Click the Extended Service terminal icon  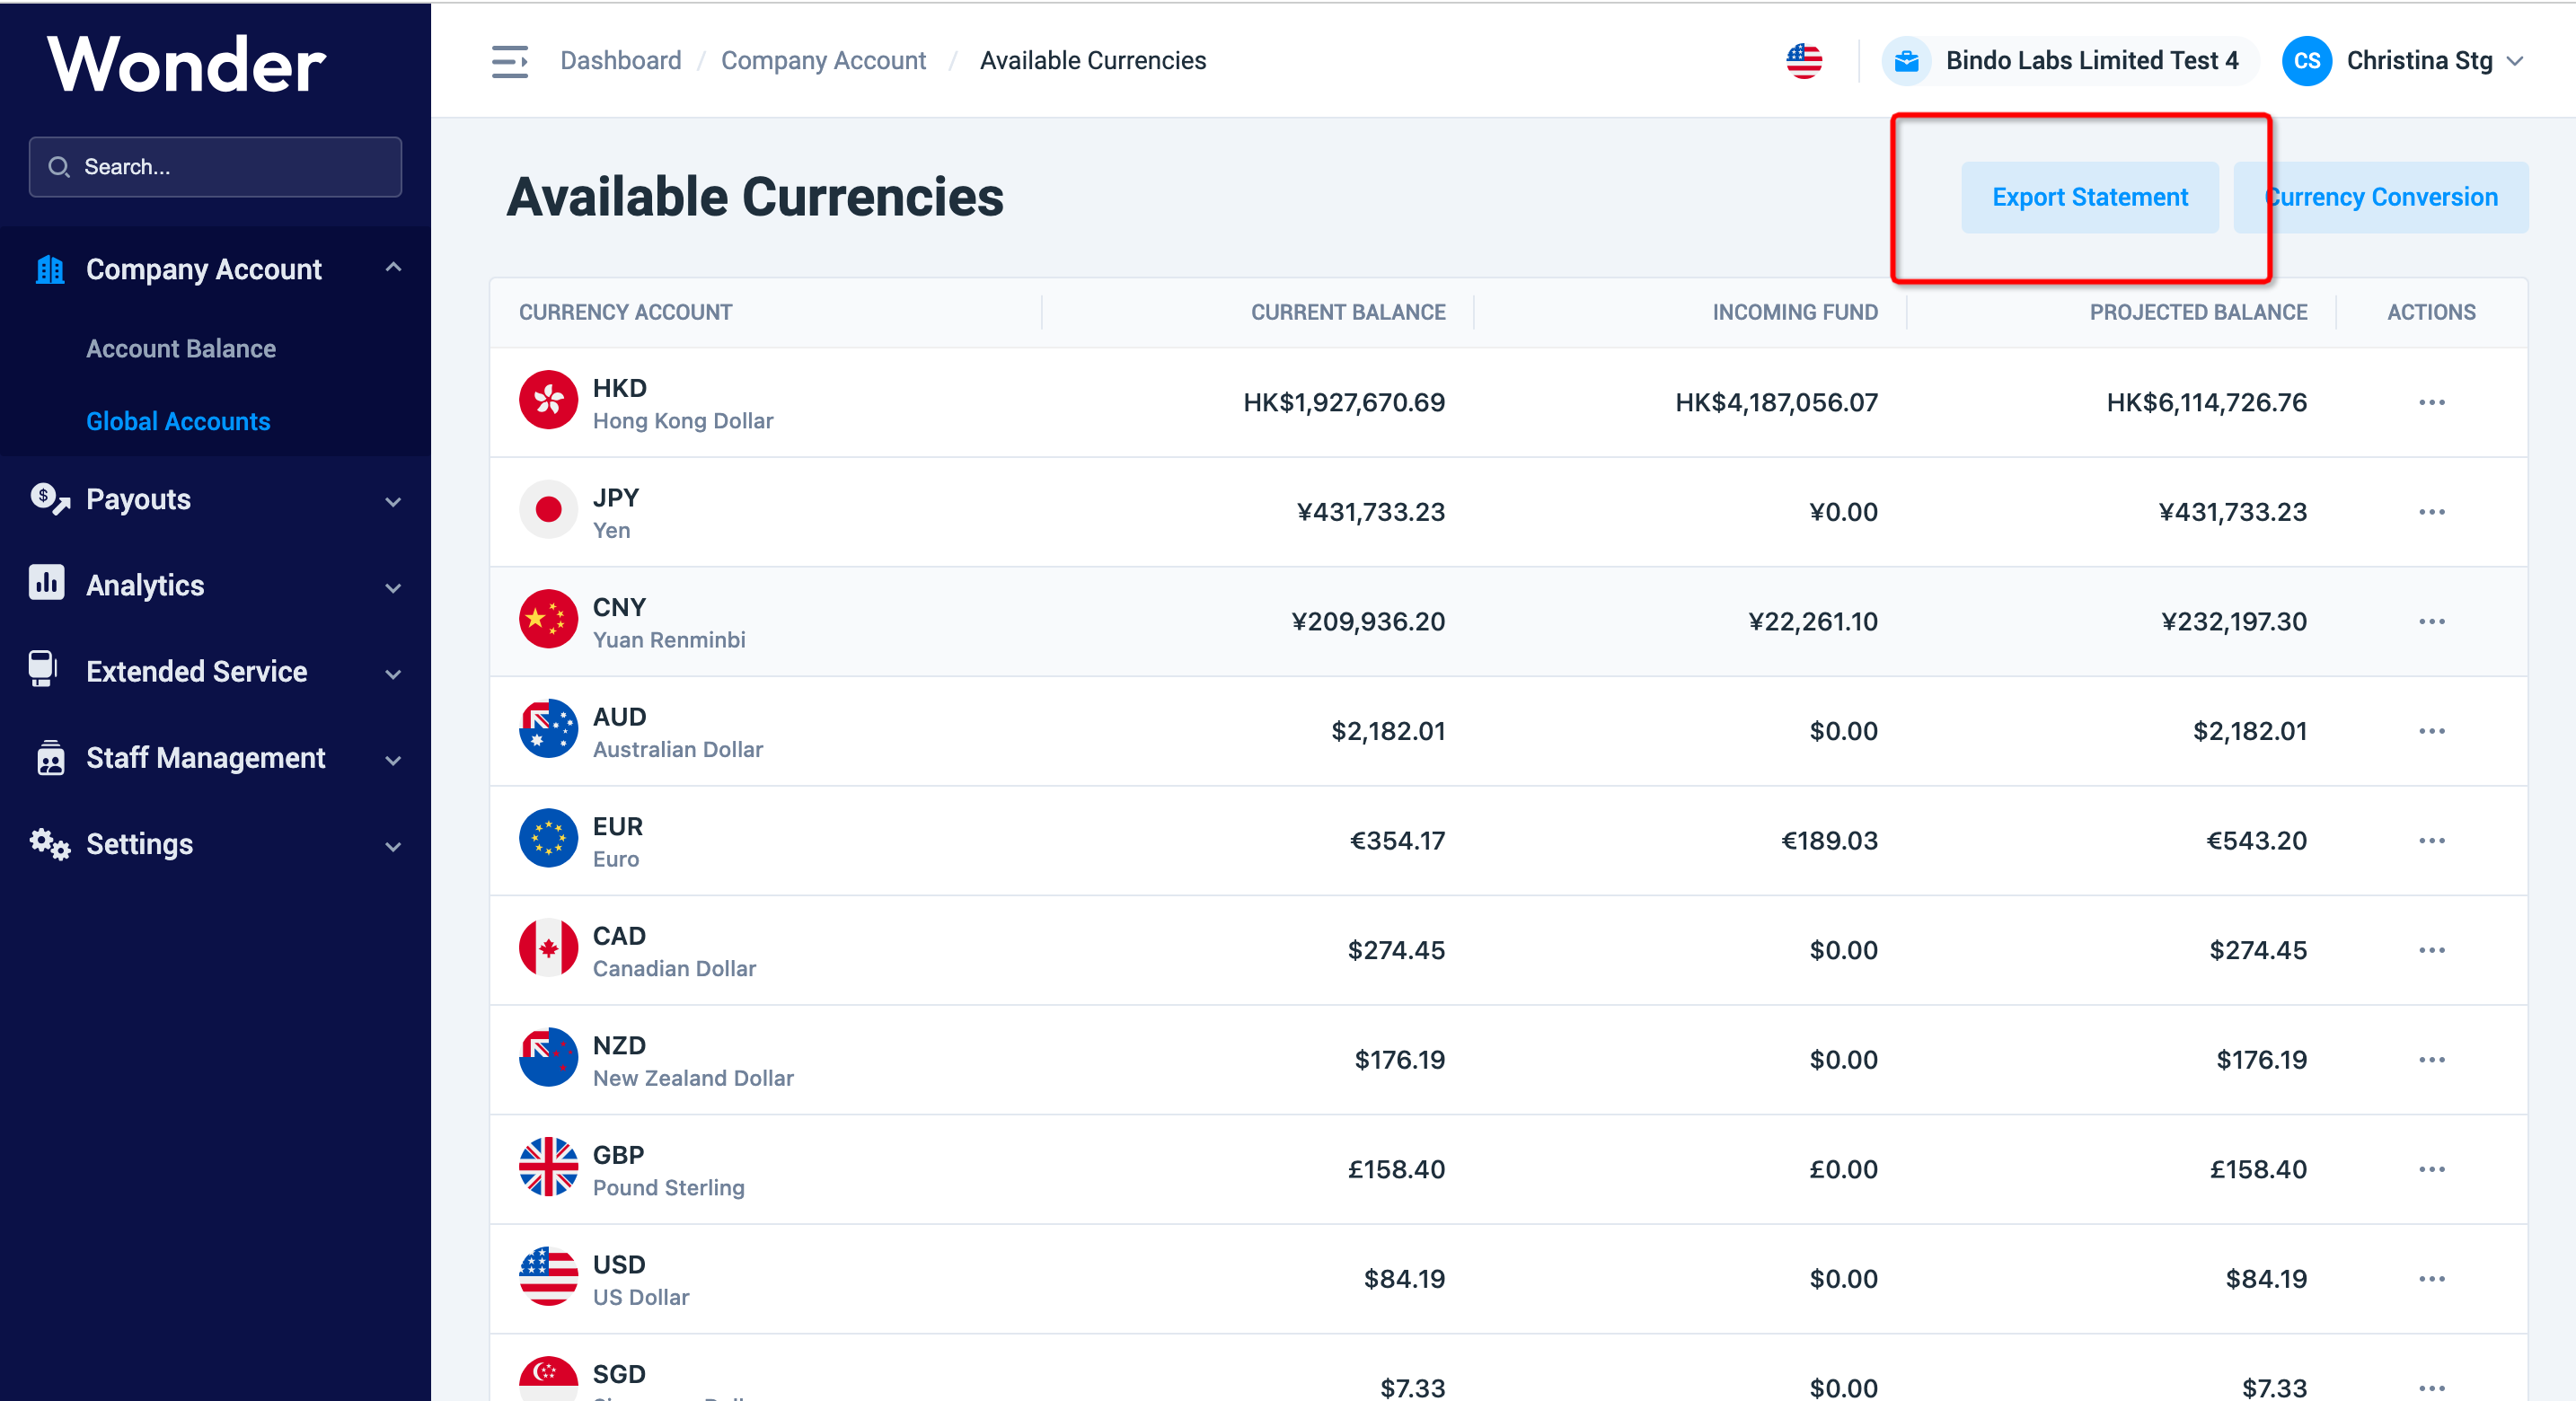(x=43, y=669)
